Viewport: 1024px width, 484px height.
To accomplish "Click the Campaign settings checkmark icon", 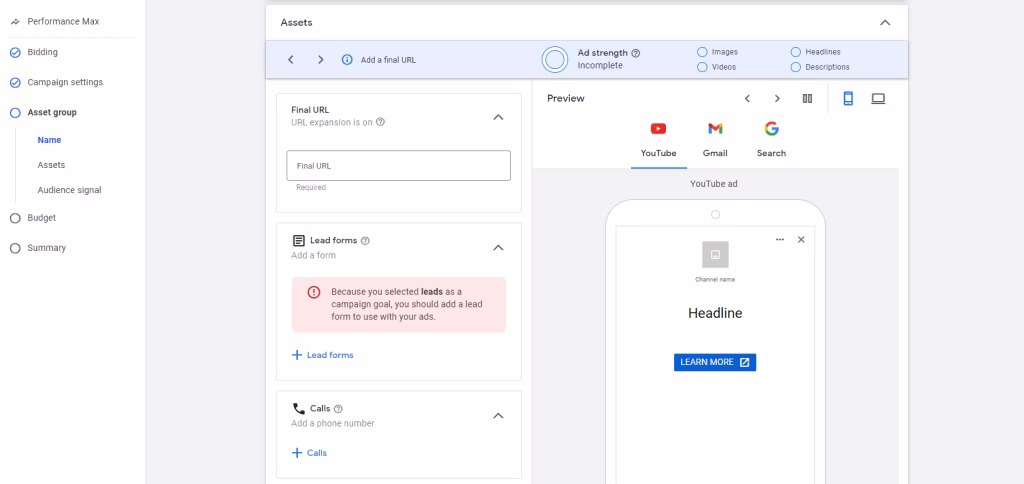I will click(x=16, y=82).
